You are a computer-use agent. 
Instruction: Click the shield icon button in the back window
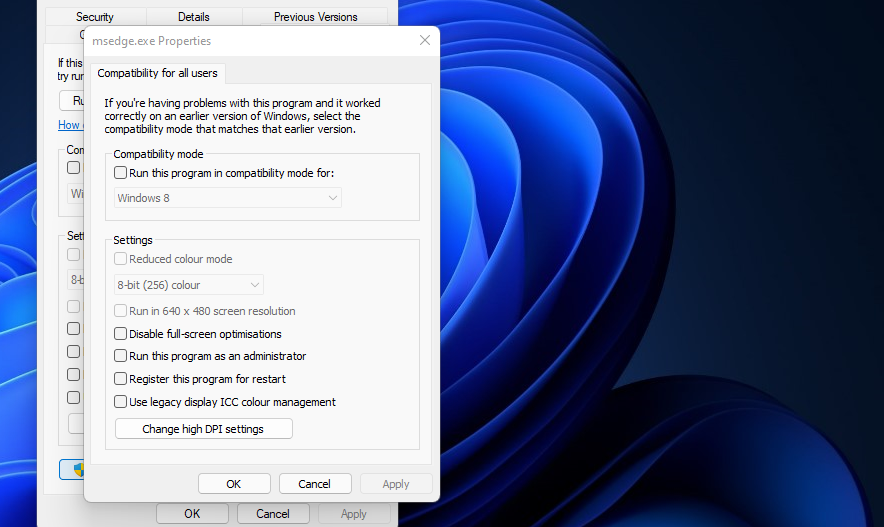72,470
